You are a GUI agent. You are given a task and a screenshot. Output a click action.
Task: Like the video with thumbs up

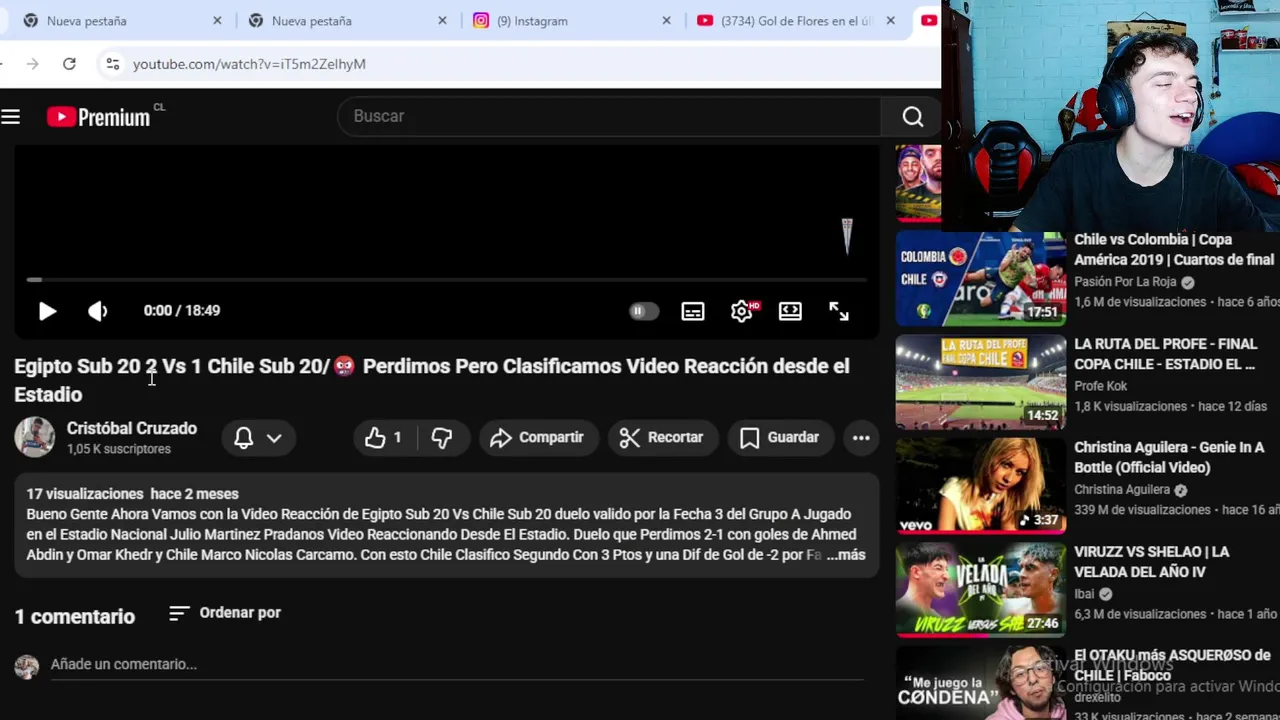pos(385,438)
